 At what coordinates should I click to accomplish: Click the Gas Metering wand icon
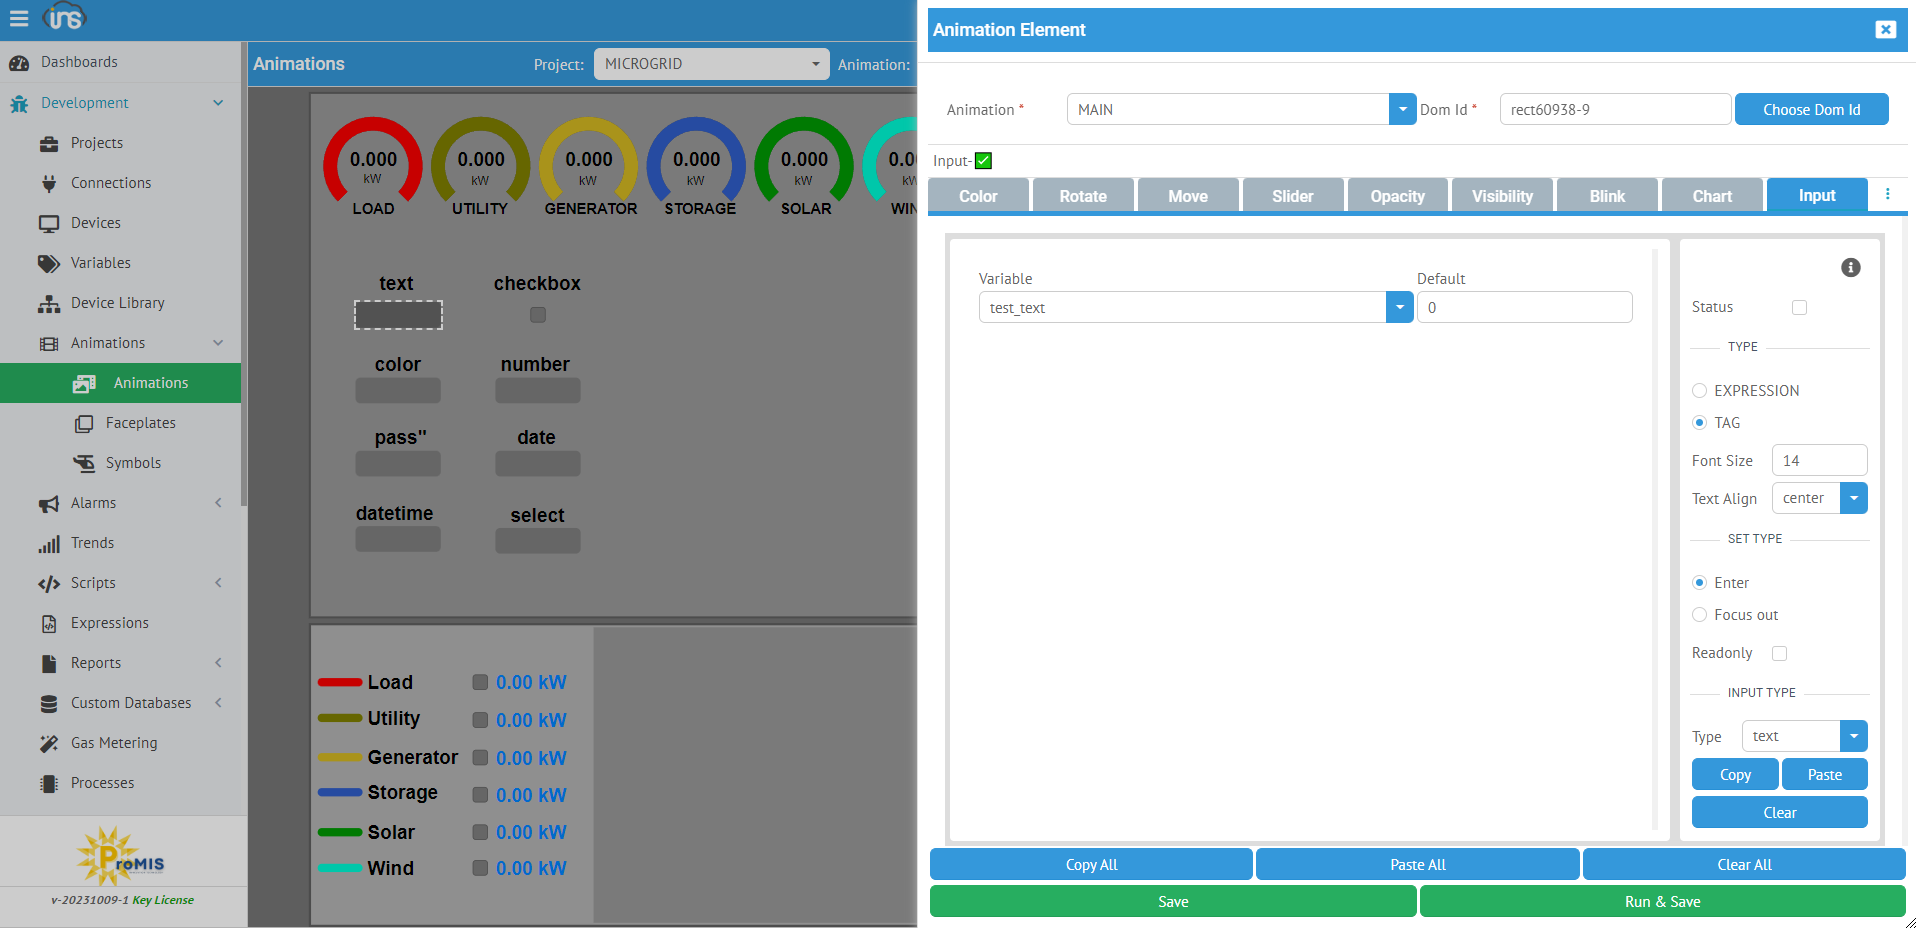pos(49,743)
